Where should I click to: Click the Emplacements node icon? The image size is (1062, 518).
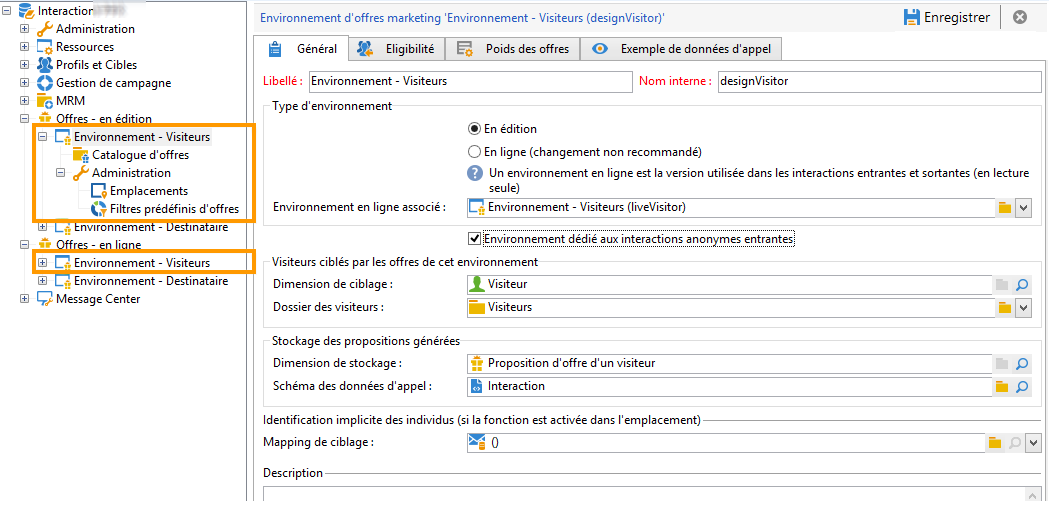point(99,191)
